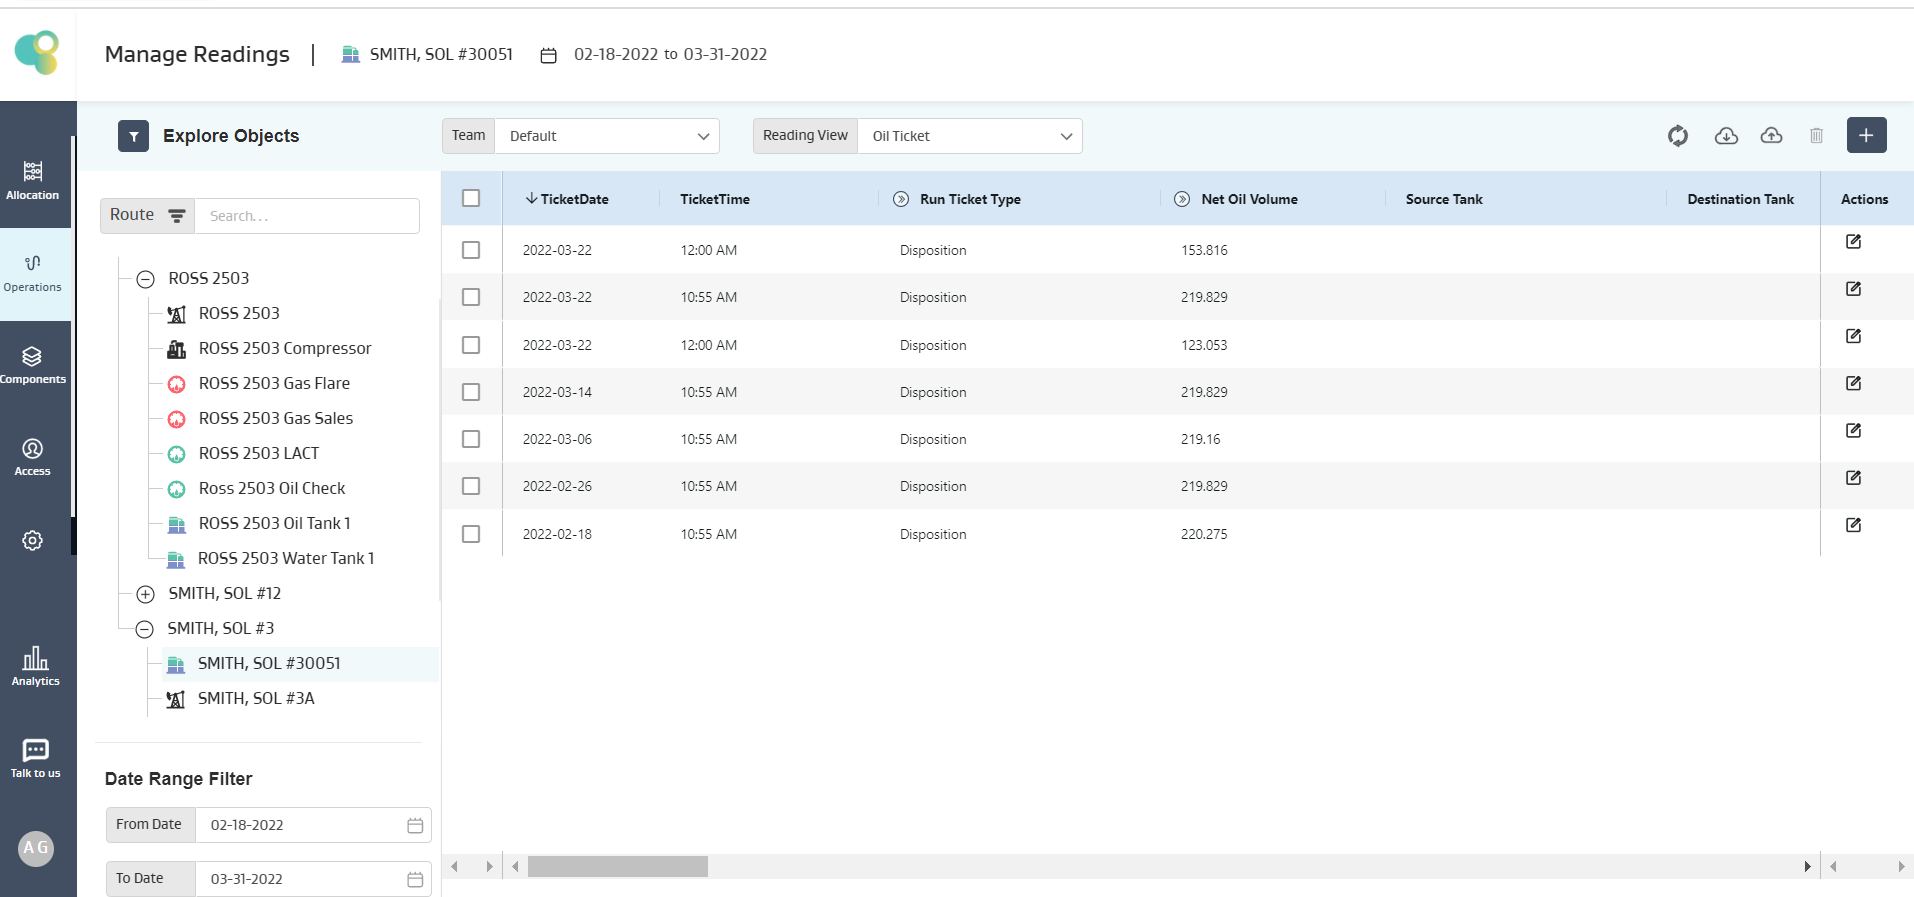This screenshot has height=897, width=1914.
Task: Click the horizontal scrollbar thumb
Action: pos(617,866)
